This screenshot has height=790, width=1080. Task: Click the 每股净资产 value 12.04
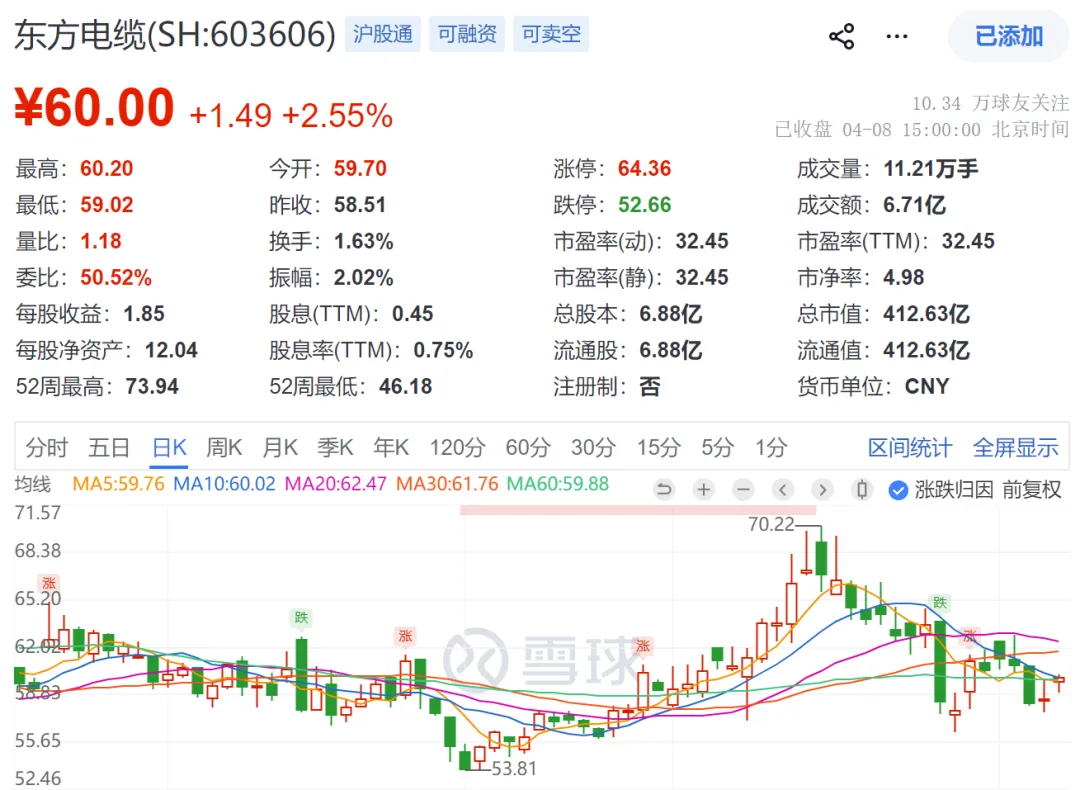pos(172,351)
